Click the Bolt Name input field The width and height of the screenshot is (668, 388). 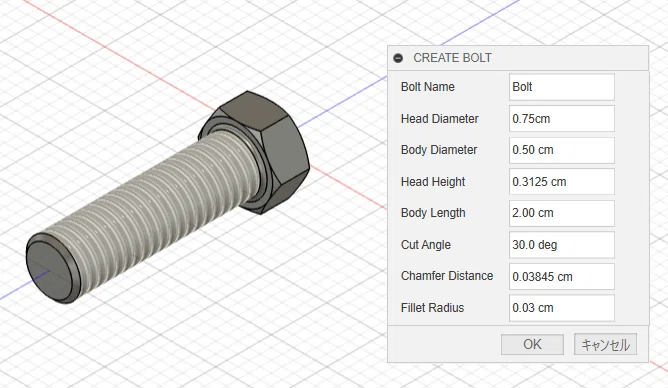(561, 87)
